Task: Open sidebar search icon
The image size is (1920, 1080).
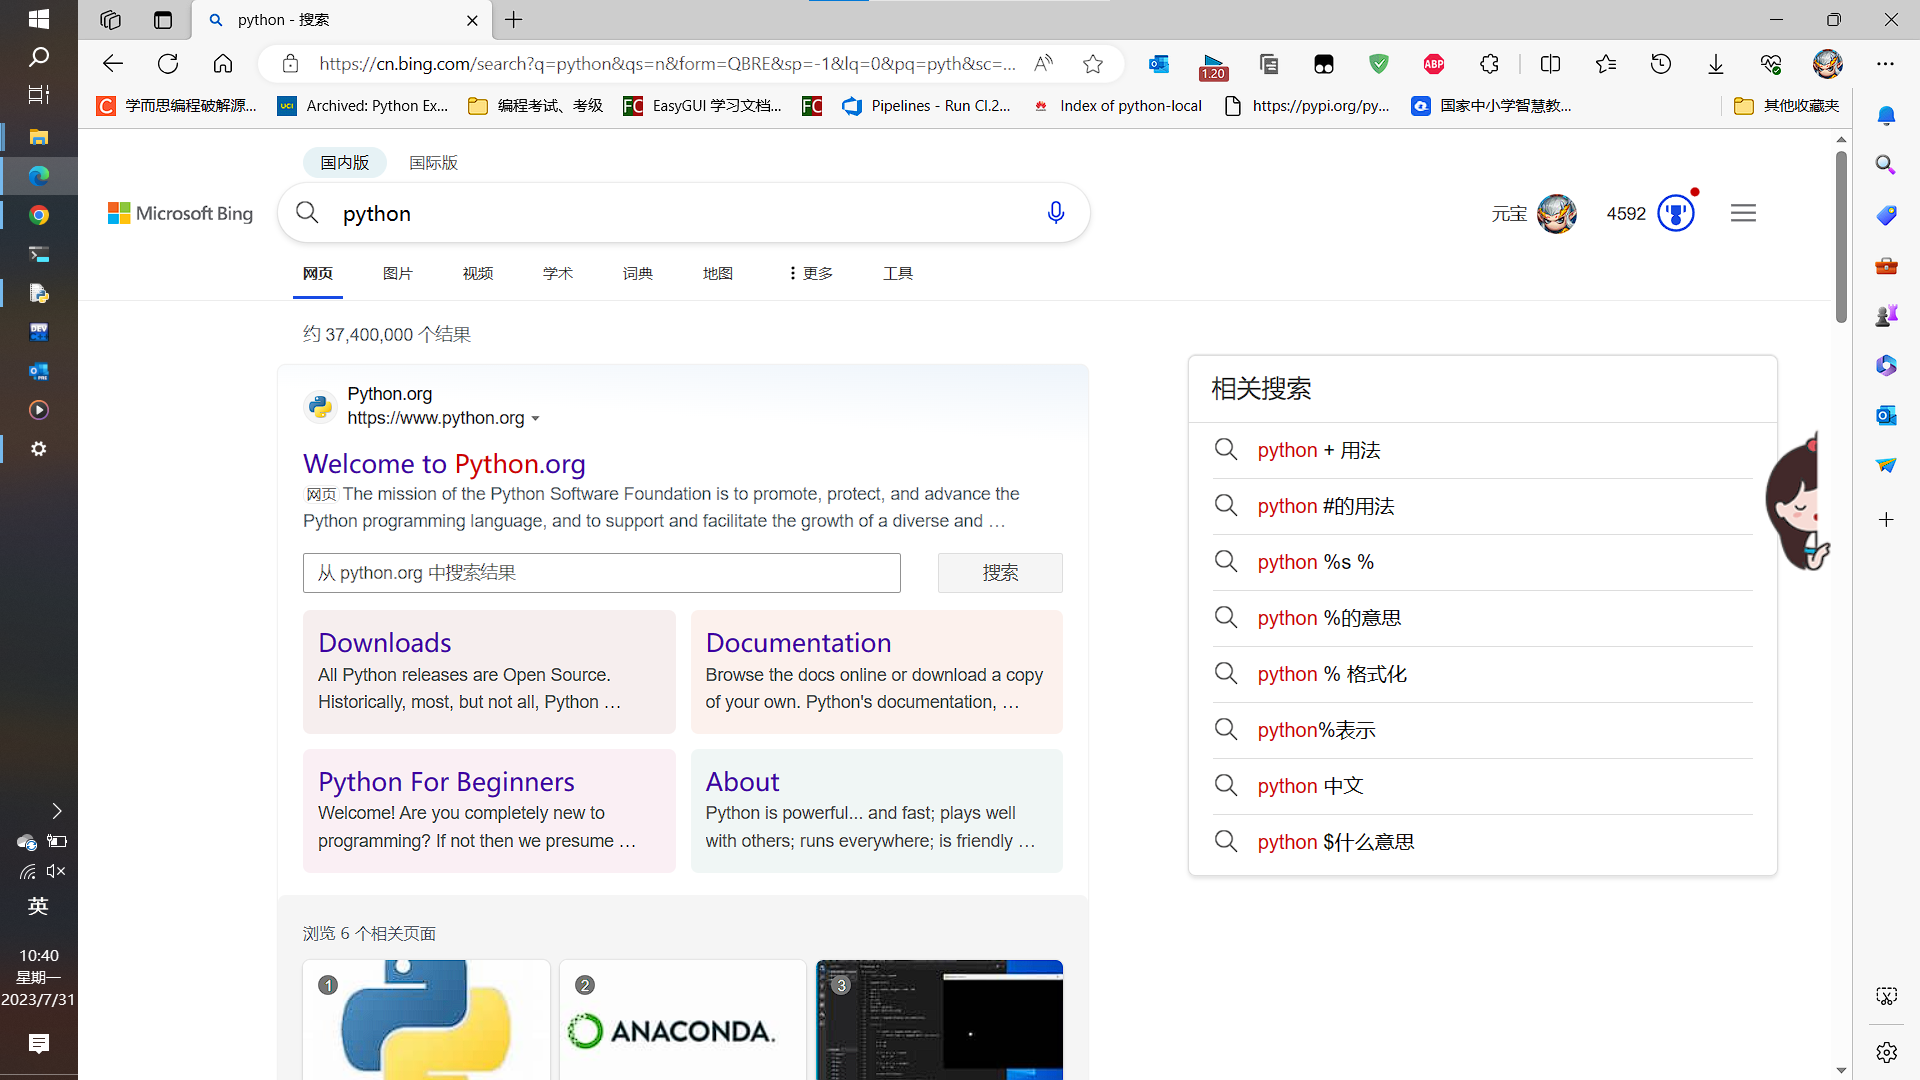Action: [x=1886, y=165]
